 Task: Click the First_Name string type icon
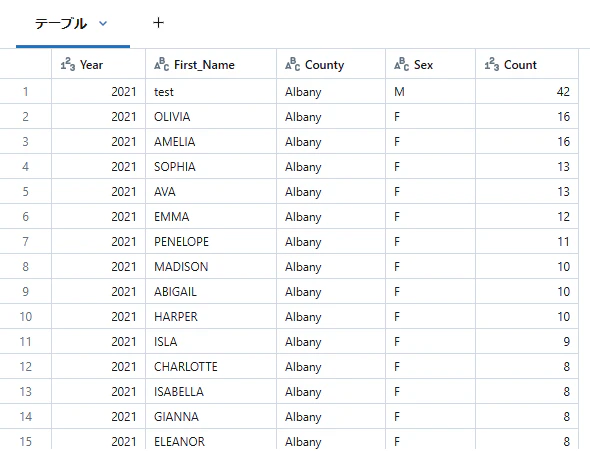point(161,65)
